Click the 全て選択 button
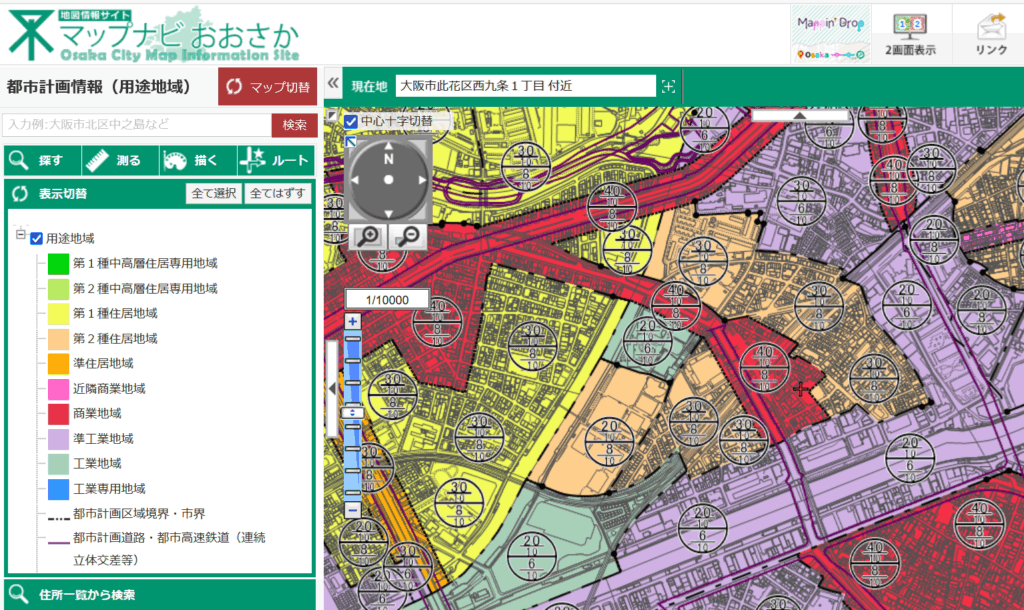Viewport: 1024px width, 610px height. coord(214,193)
